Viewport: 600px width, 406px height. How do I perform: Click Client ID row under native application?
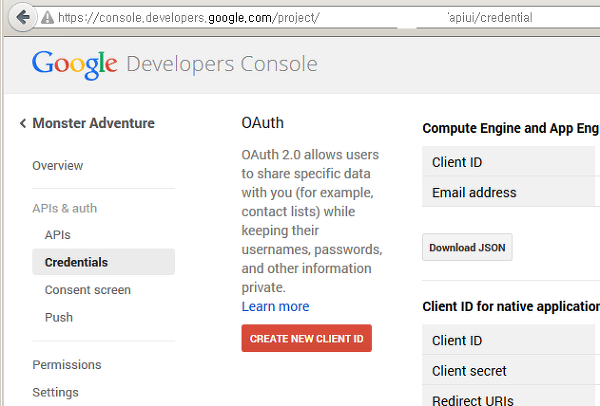(x=511, y=340)
